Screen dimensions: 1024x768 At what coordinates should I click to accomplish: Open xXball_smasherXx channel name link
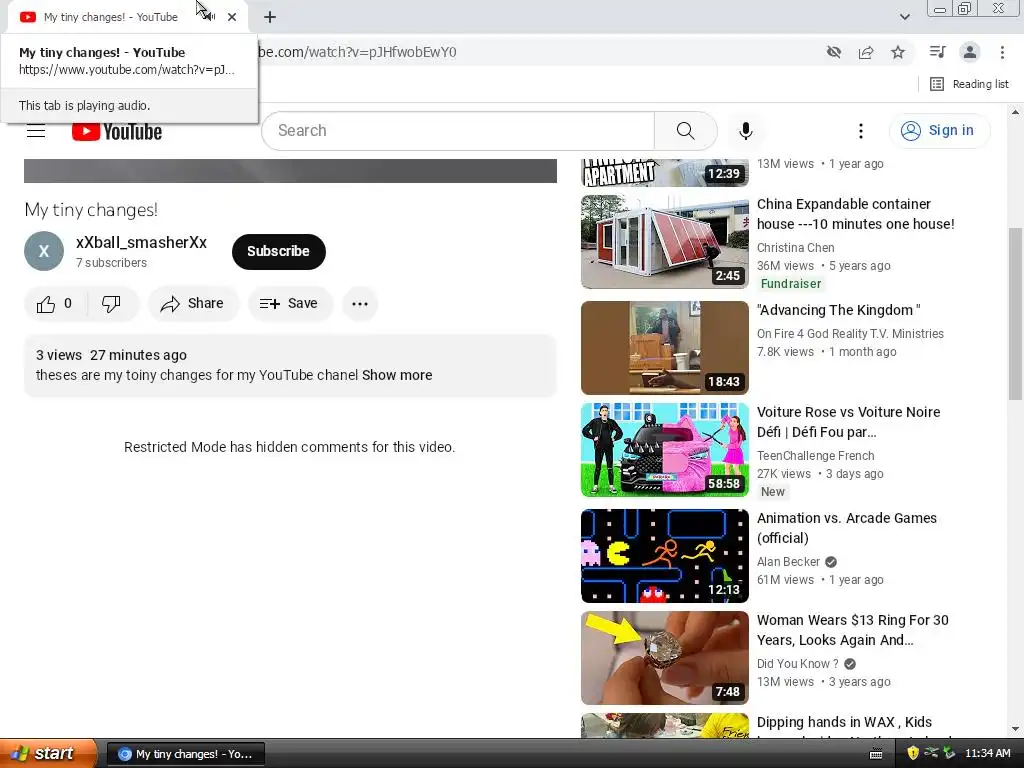(141, 242)
